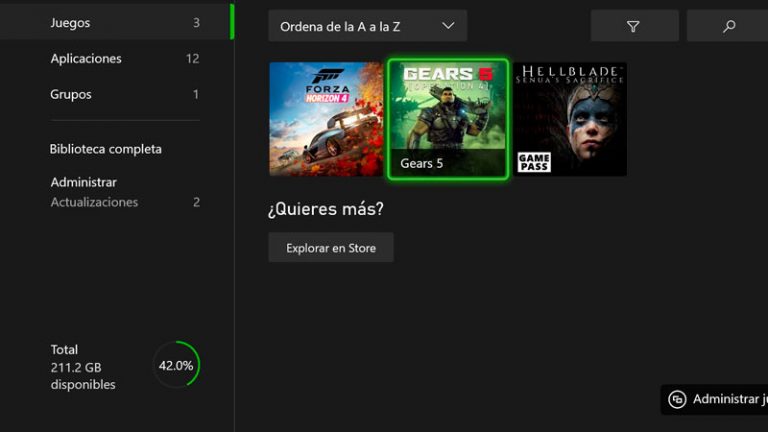Click the Forza logo on first tile
Screen dimensions: 768x432
(x=327, y=85)
